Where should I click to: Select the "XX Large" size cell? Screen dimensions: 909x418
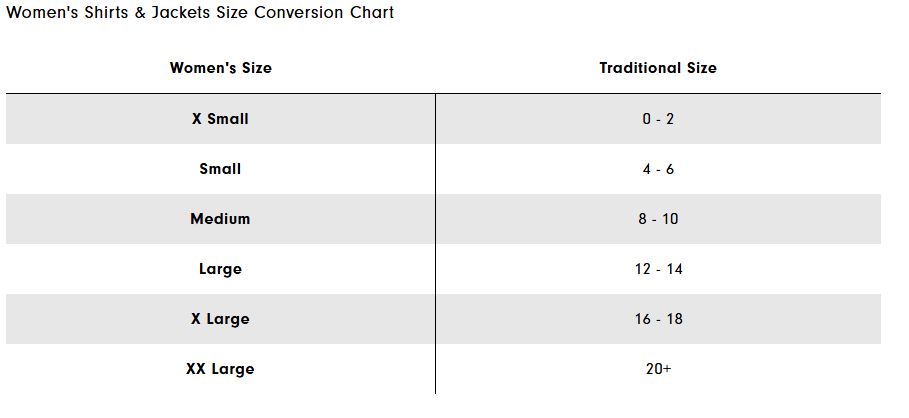[220, 368]
